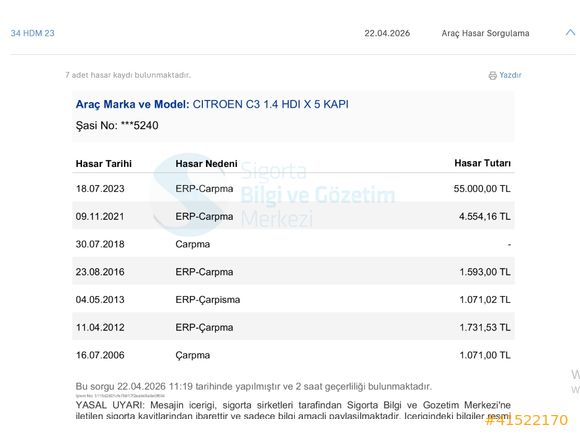Click the Hasar Tarihi column header

[x=104, y=163]
